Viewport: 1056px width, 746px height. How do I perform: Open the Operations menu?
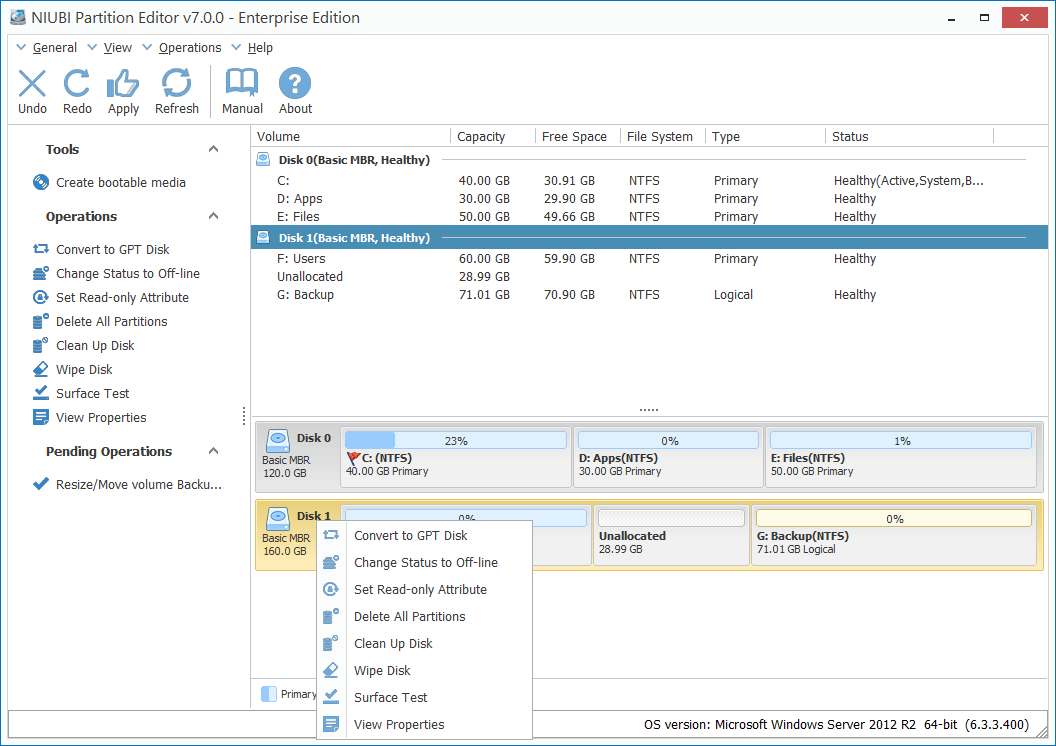click(190, 48)
